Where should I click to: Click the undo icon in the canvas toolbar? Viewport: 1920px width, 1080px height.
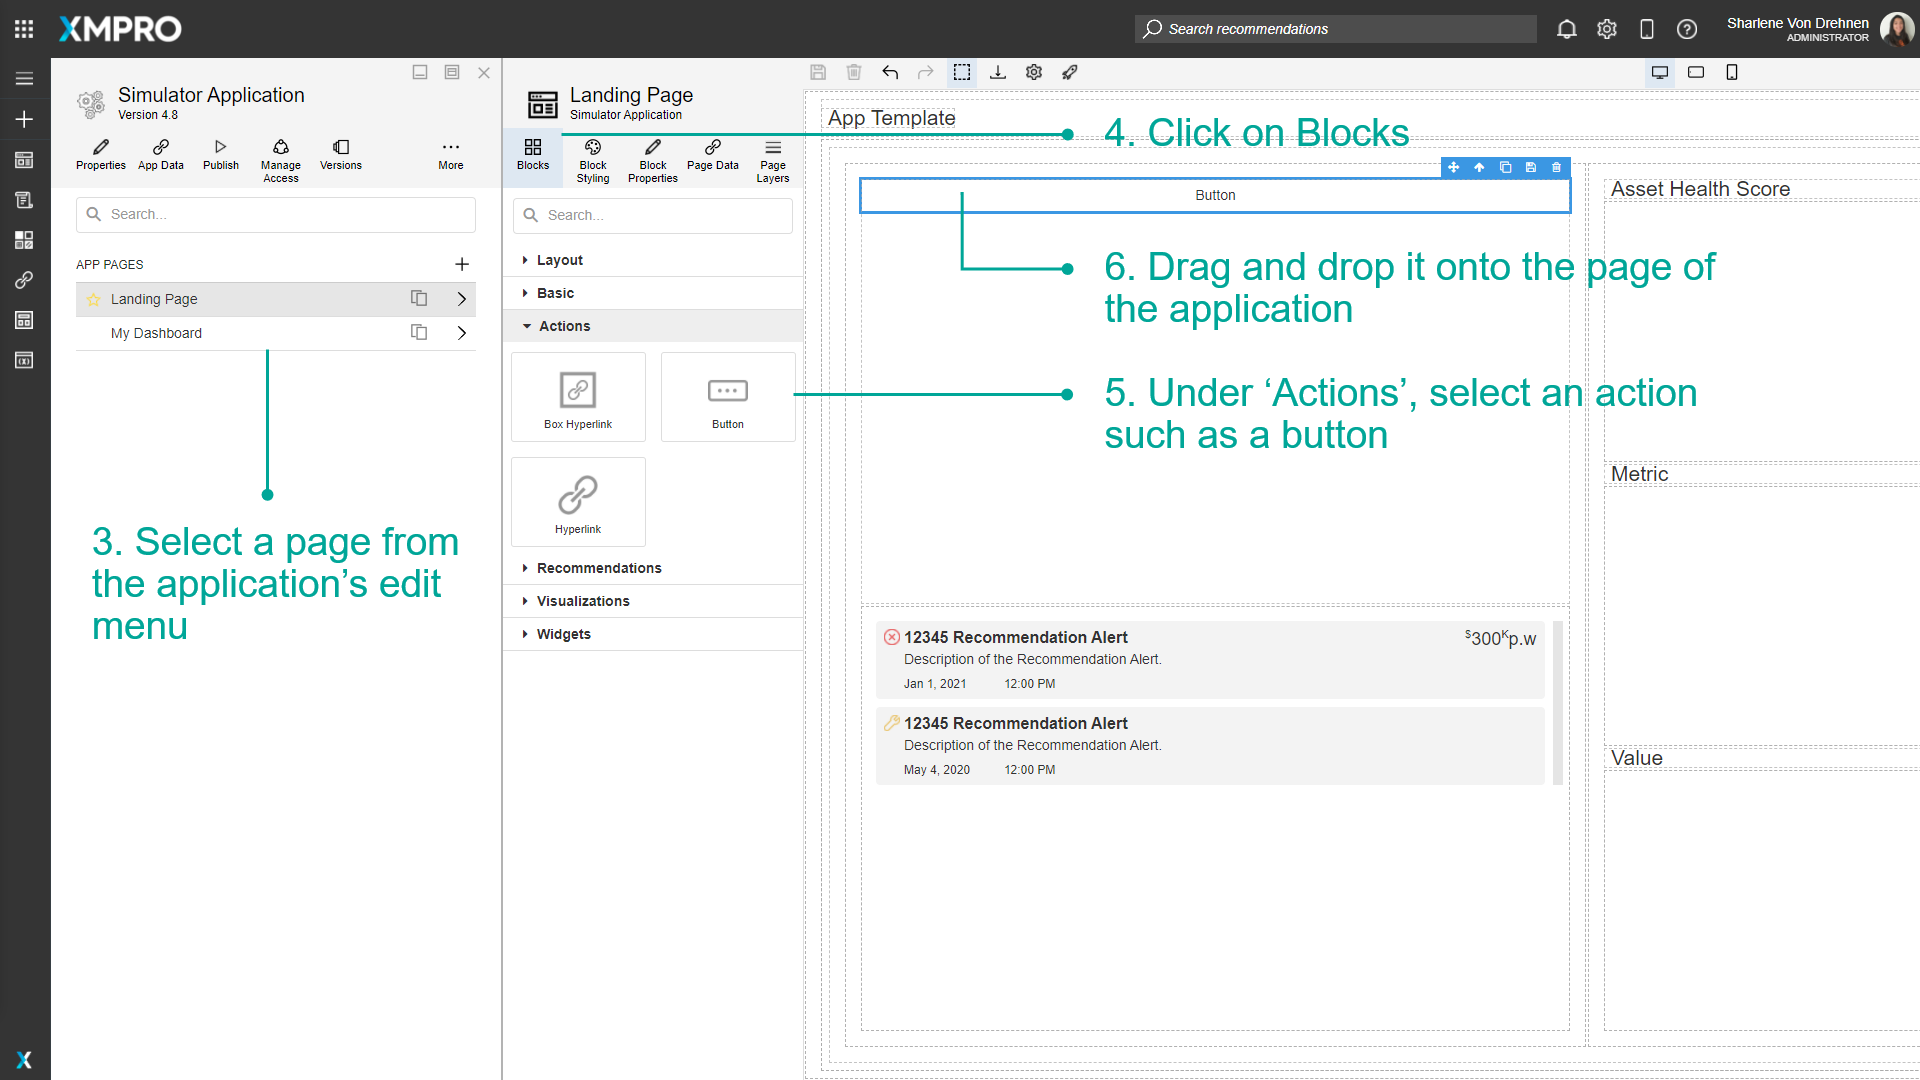[890, 72]
